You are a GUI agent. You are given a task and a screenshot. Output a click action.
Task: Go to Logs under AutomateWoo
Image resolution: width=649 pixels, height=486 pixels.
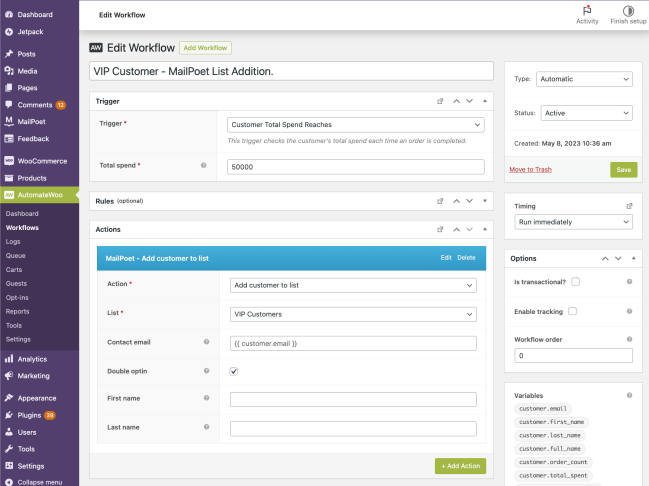pyautogui.click(x=13, y=241)
